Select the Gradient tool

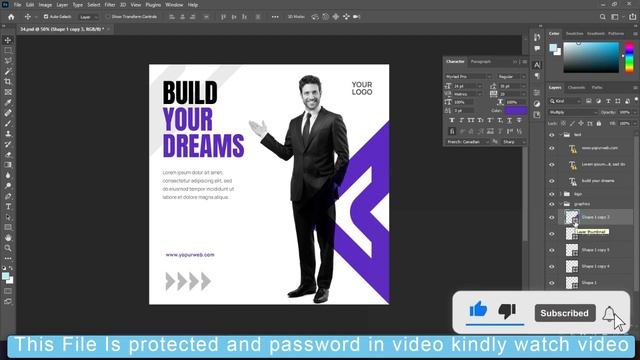coord(8,165)
